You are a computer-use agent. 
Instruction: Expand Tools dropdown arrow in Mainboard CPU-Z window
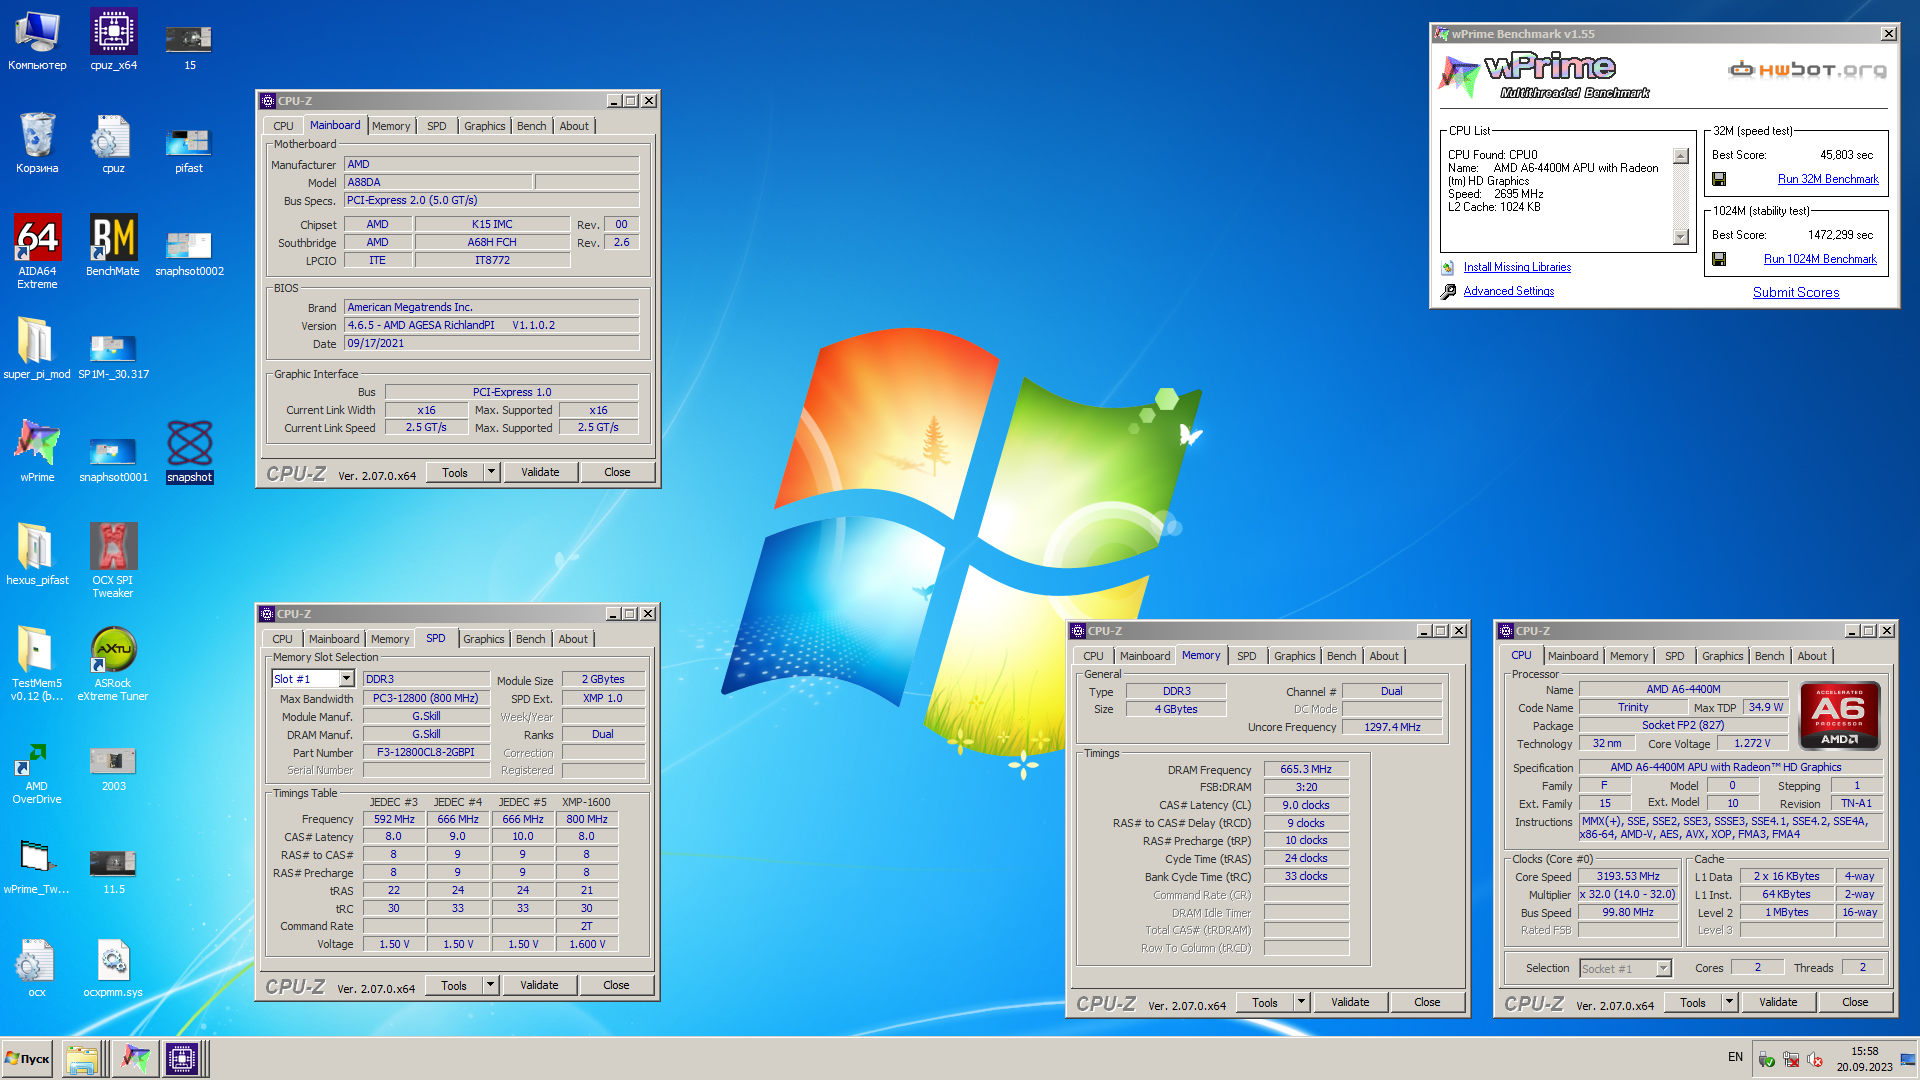click(x=491, y=472)
